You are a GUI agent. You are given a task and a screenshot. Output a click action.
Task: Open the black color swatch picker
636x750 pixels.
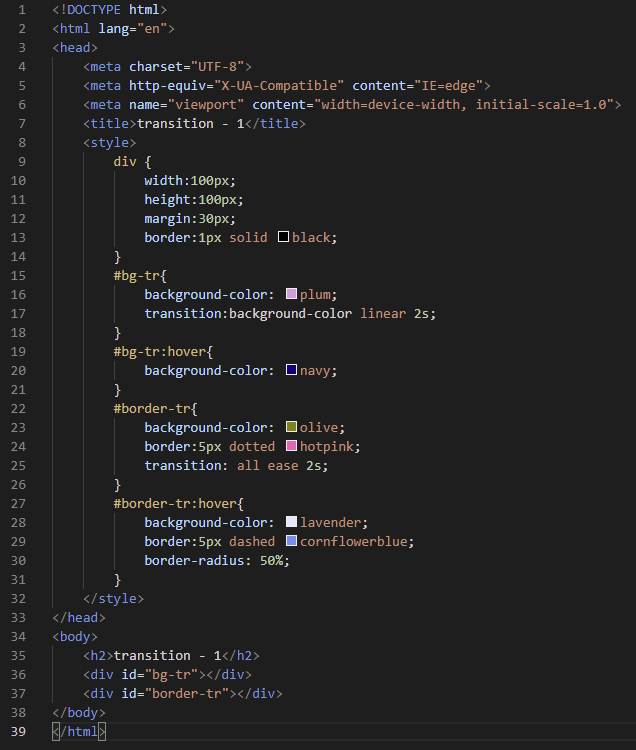(284, 237)
